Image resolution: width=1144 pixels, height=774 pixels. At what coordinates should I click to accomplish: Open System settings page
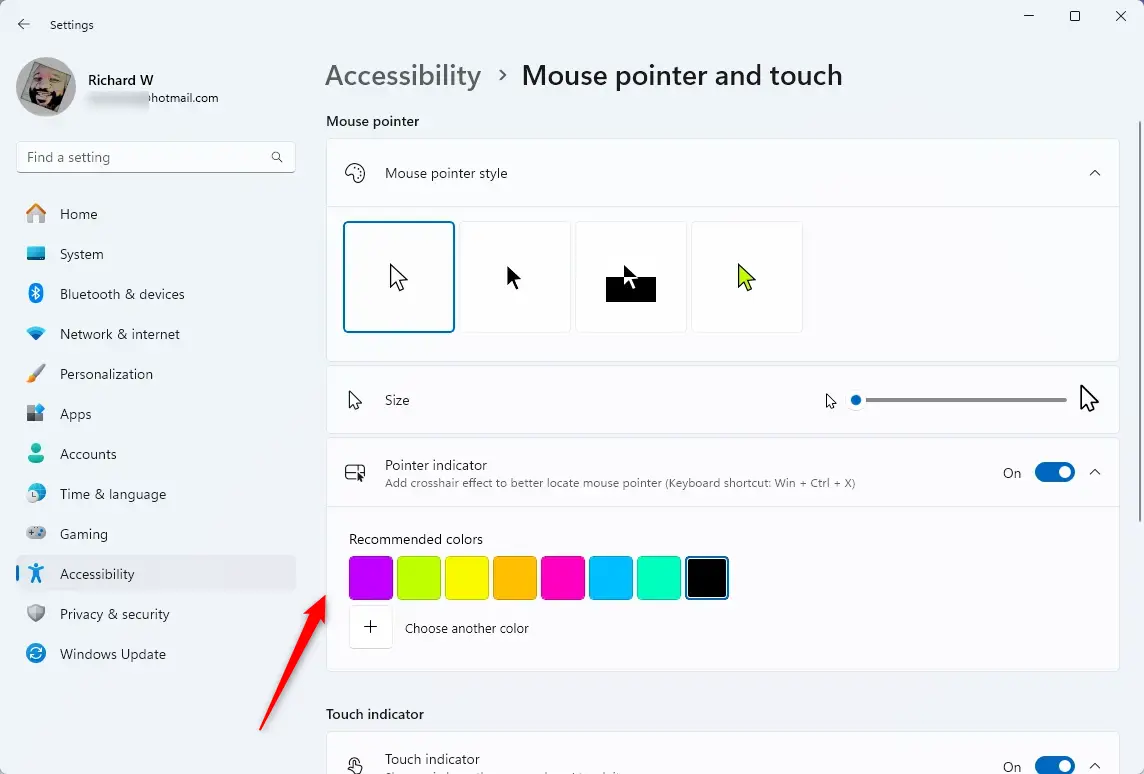155,254
